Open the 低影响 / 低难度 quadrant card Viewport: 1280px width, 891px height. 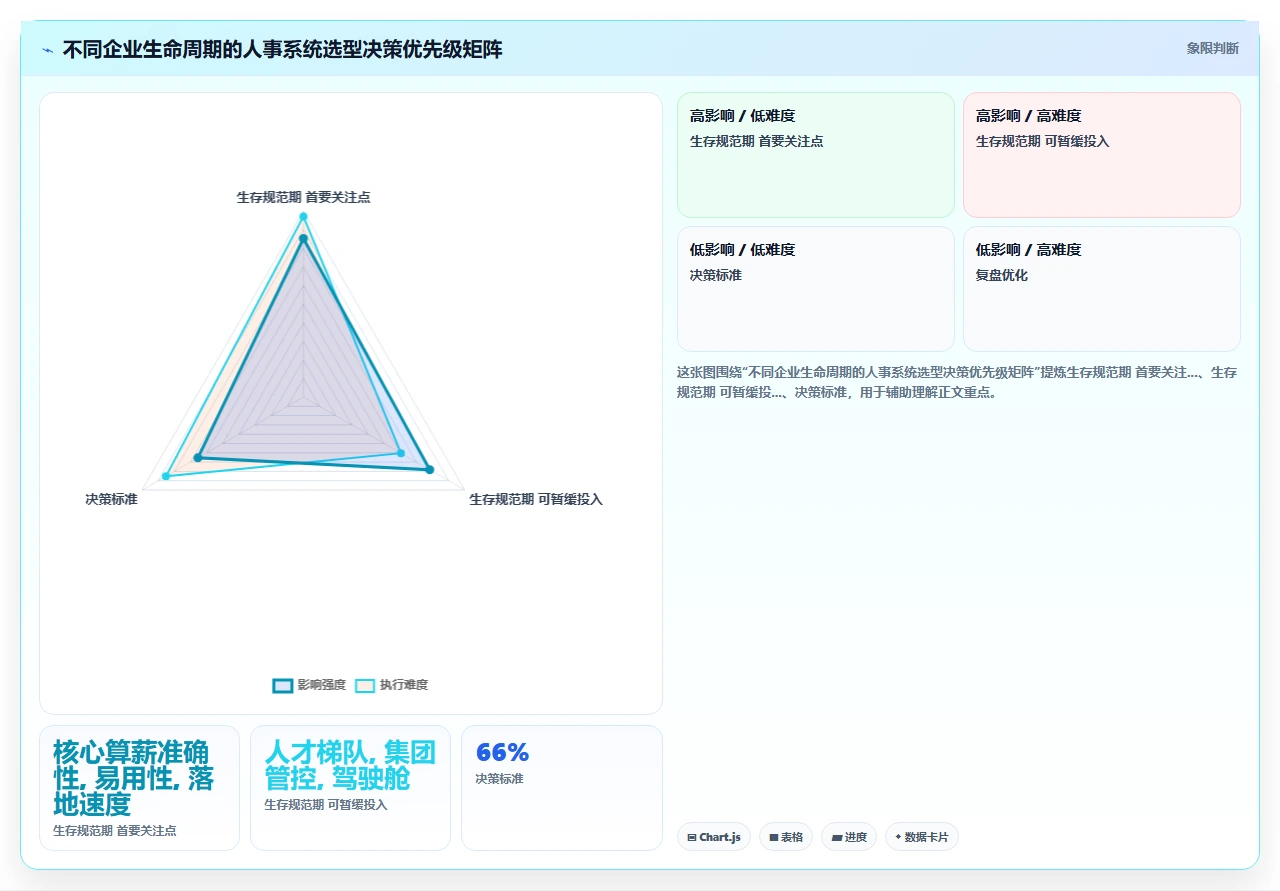816,289
